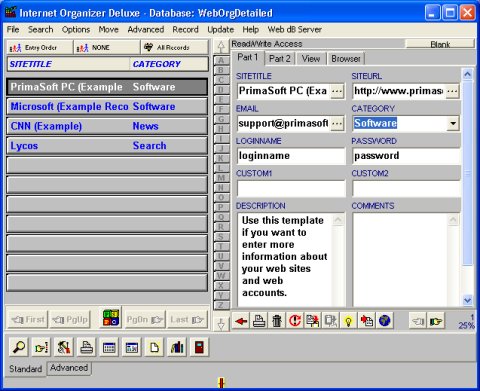The width and height of the screenshot is (480, 391).
Task: Click the SITETITLE column header
Action: (68, 64)
